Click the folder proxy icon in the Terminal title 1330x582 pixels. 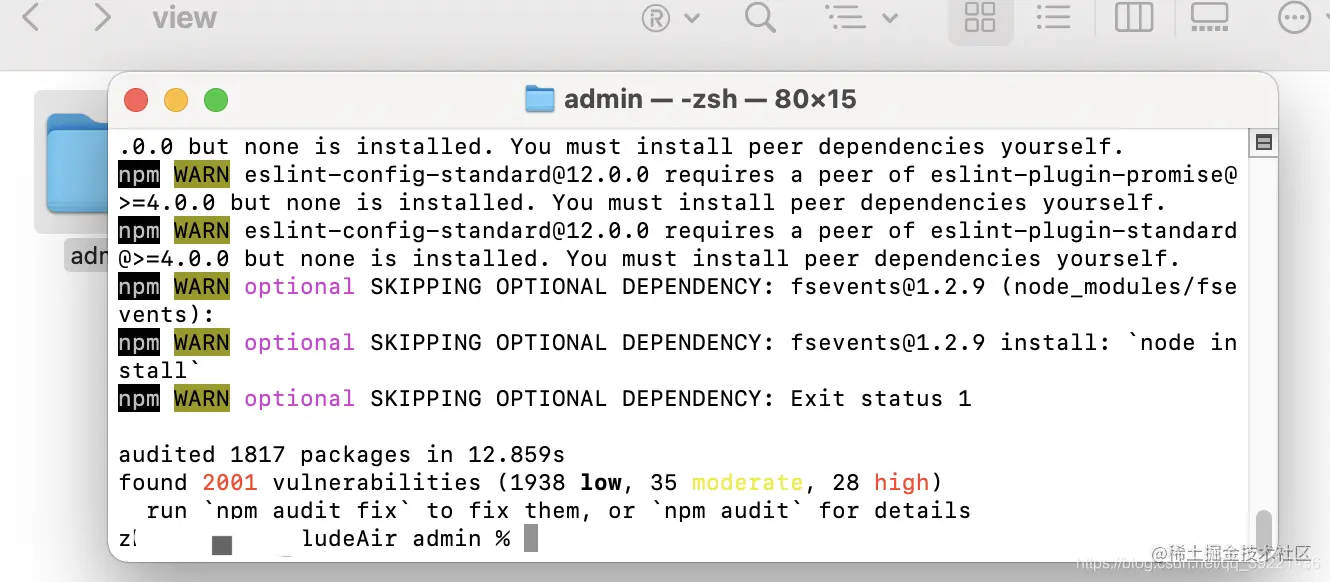(540, 99)
